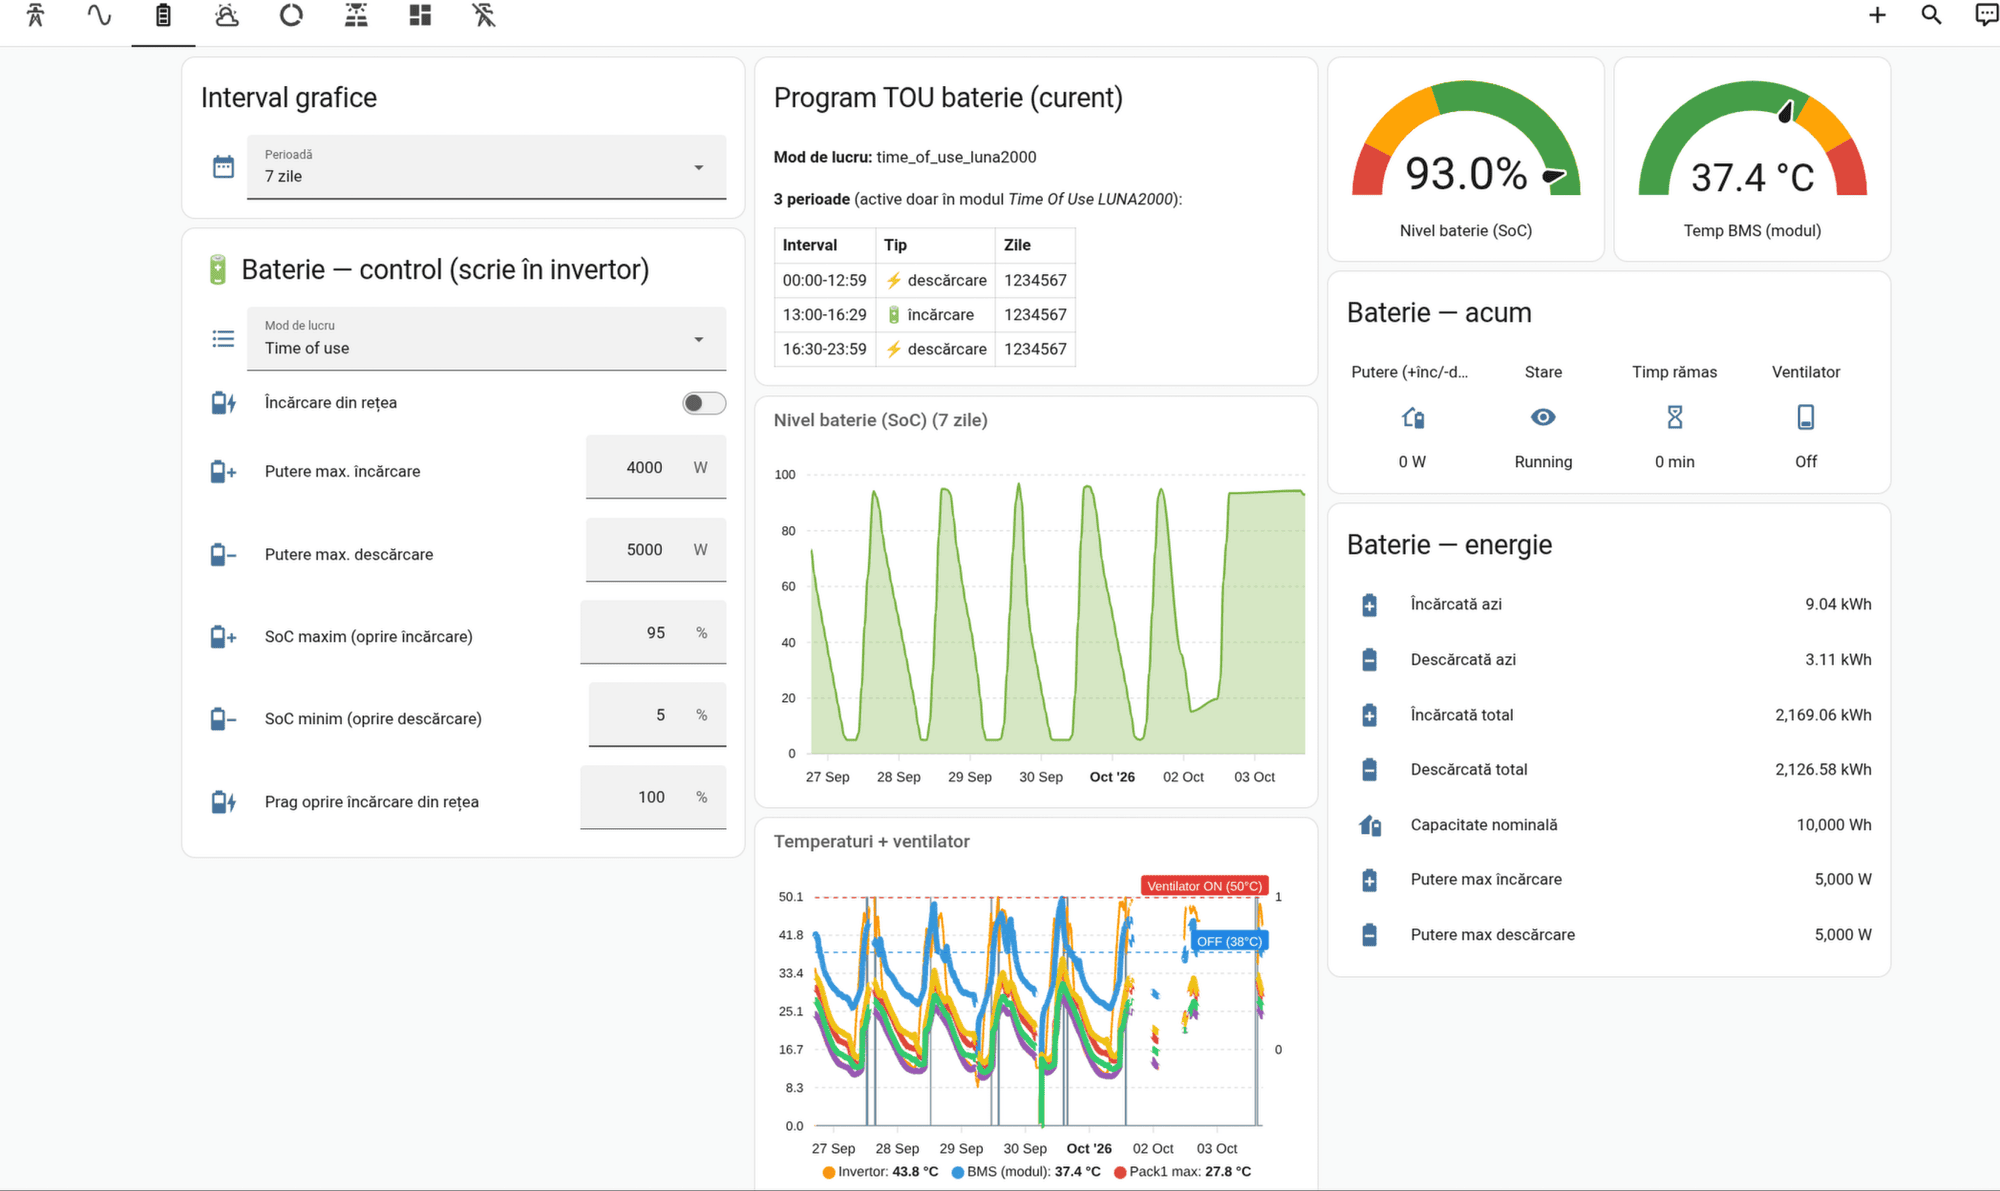Edit Prag oprire încărcare 100 % field
The width and height of the screenshot is (2000, 1191).
click(653, 797)
